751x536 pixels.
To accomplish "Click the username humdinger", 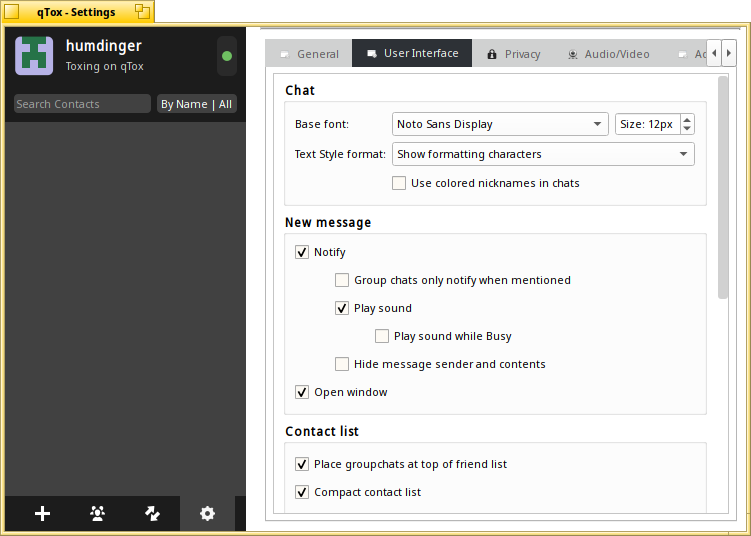I will pyautogui.click(x=103, y=46).
